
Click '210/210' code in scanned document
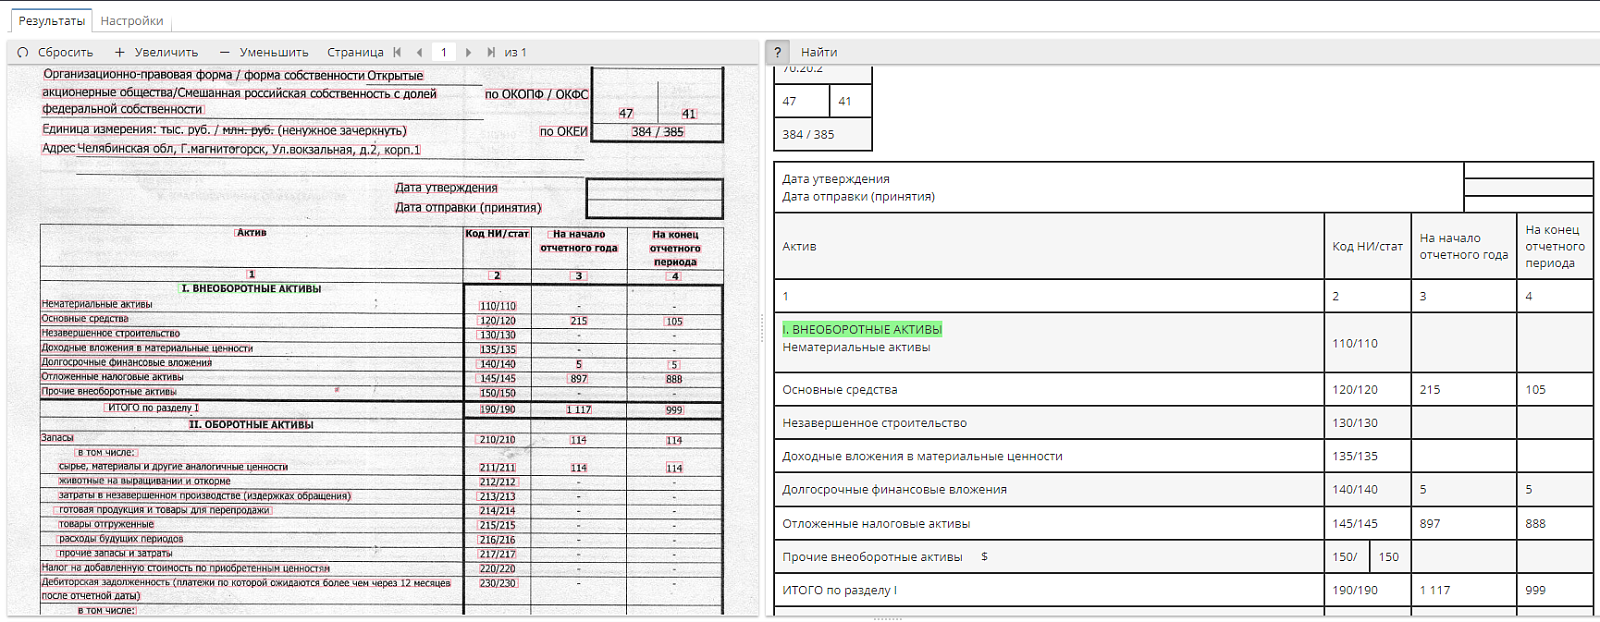click(x=497, y=440)
